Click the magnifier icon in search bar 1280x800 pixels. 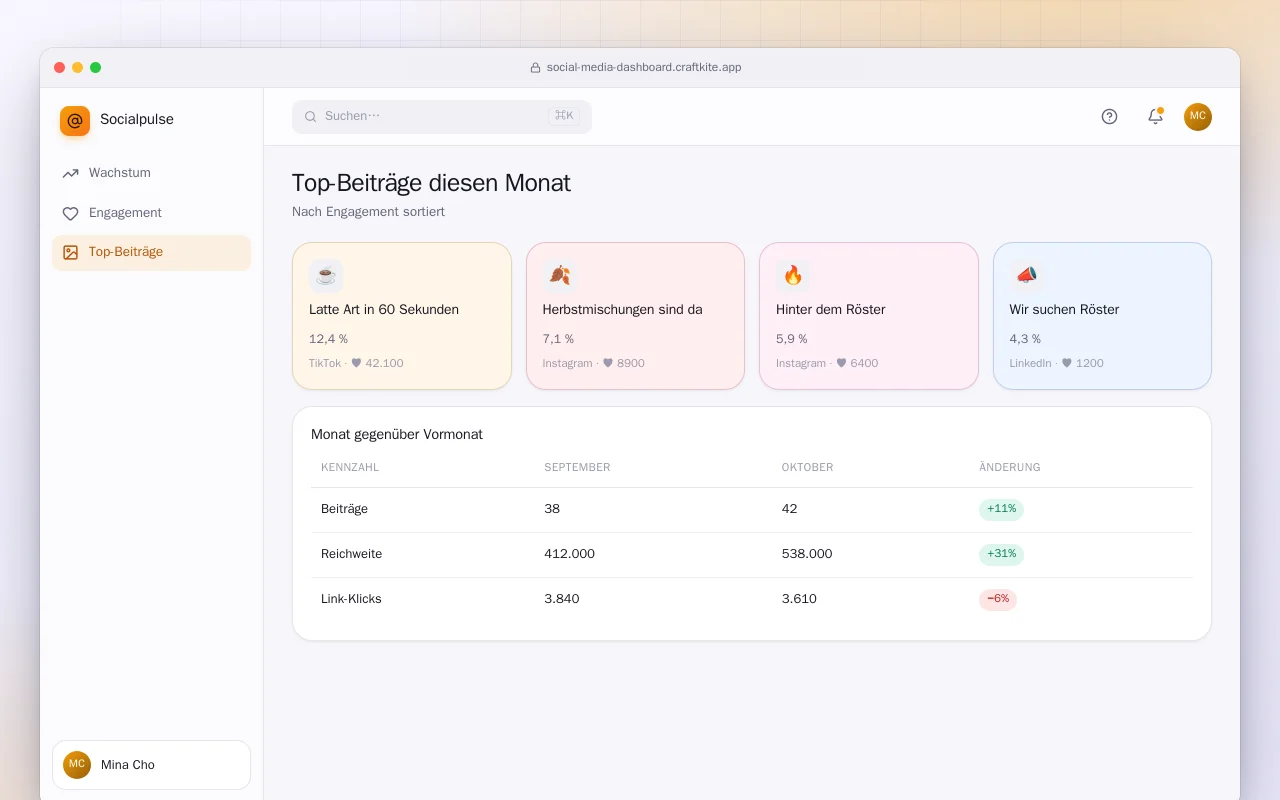(x=311, y=116)
